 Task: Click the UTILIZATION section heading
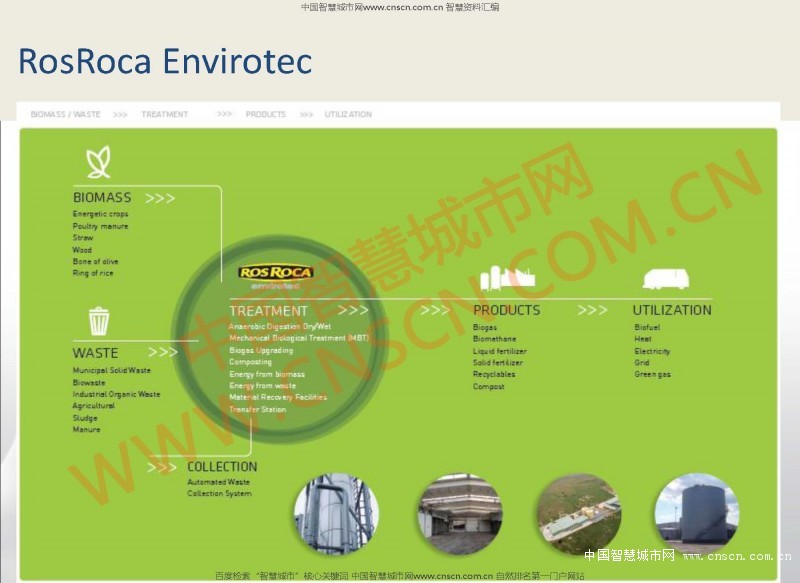pyautogui.click(x=672, y=310)
